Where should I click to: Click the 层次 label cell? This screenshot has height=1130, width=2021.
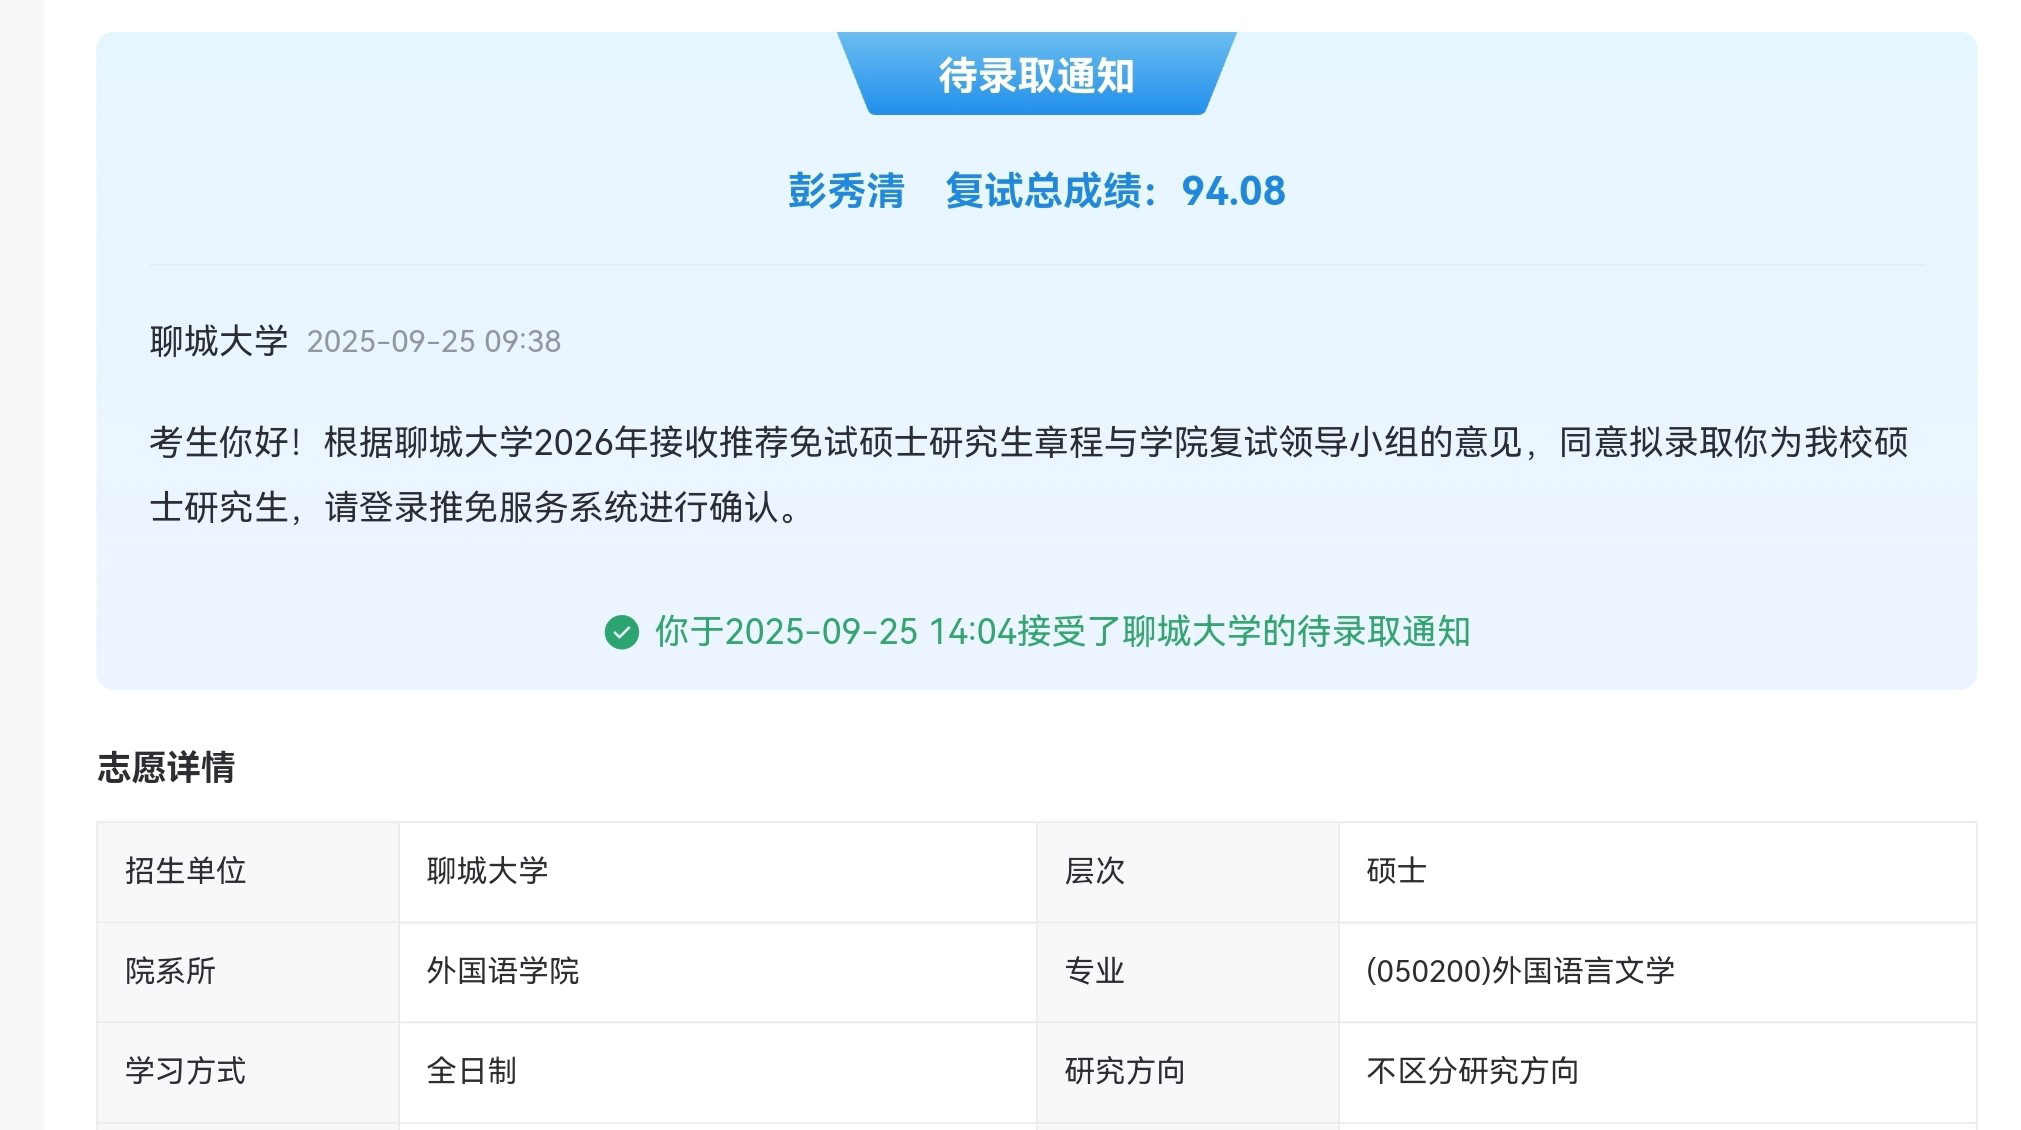(1188, 872)
